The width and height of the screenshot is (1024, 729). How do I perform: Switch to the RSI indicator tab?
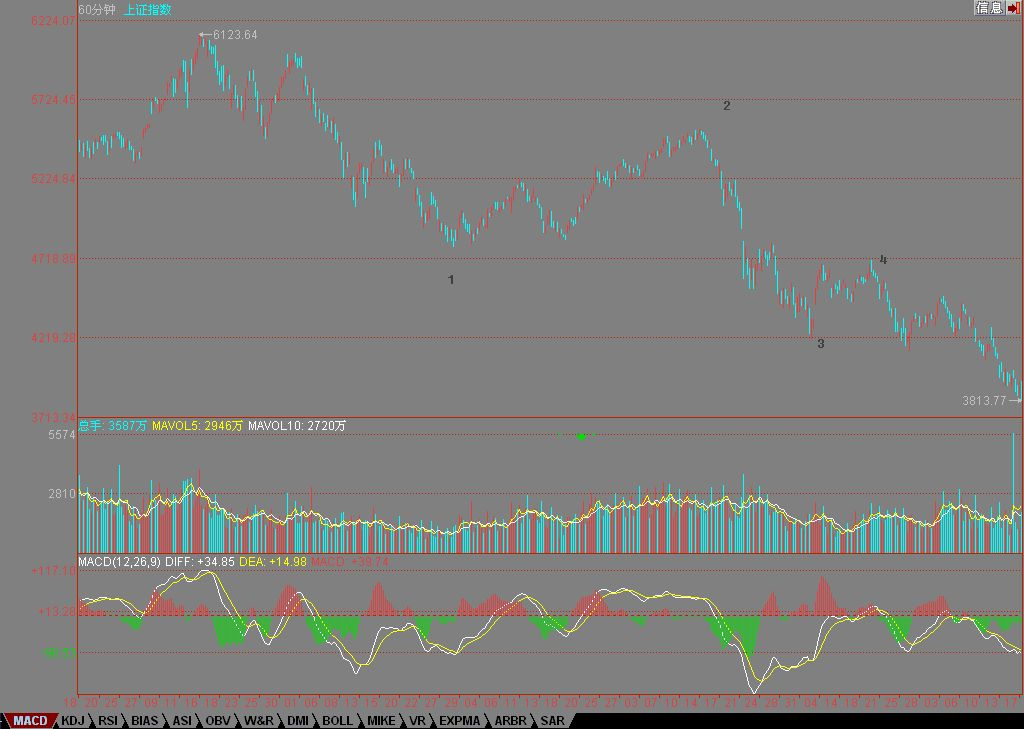point(108,721)
